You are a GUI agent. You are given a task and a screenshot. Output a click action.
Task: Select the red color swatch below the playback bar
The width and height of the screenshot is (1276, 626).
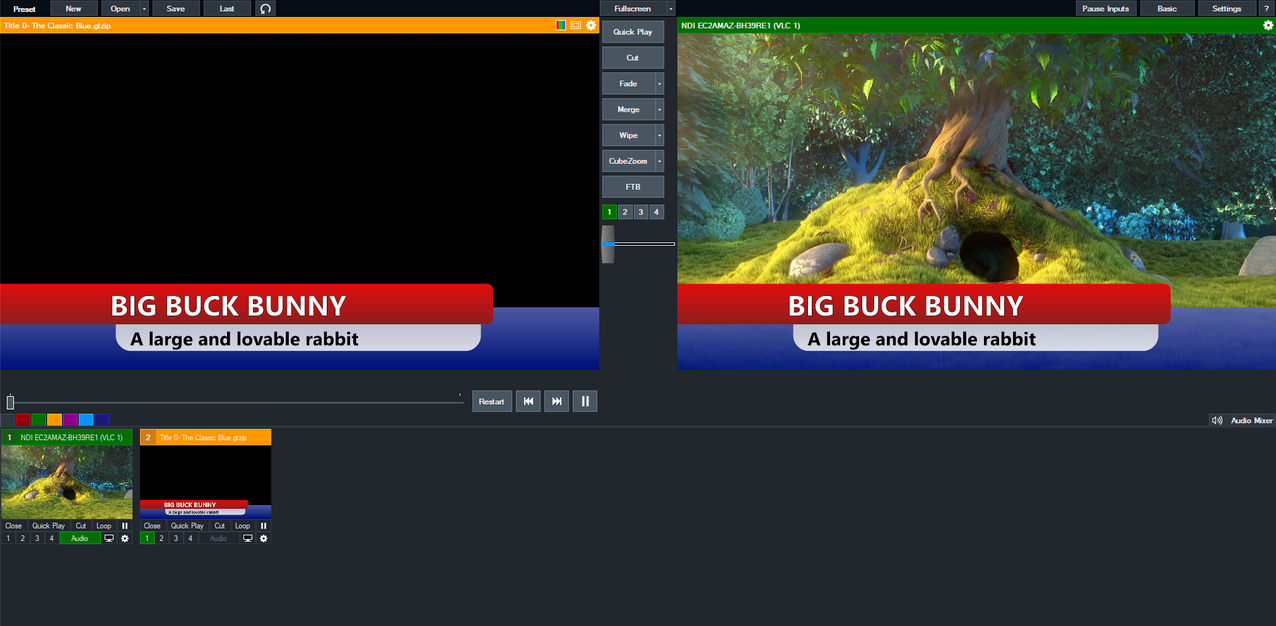click(x=22, y=419)
